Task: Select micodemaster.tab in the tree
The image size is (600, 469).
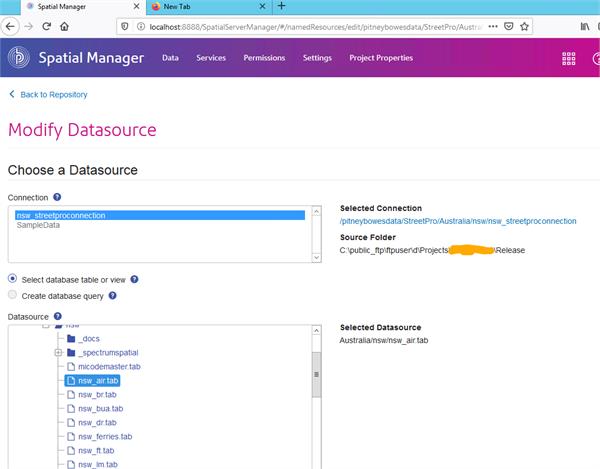Action: [x=109, y=366]
